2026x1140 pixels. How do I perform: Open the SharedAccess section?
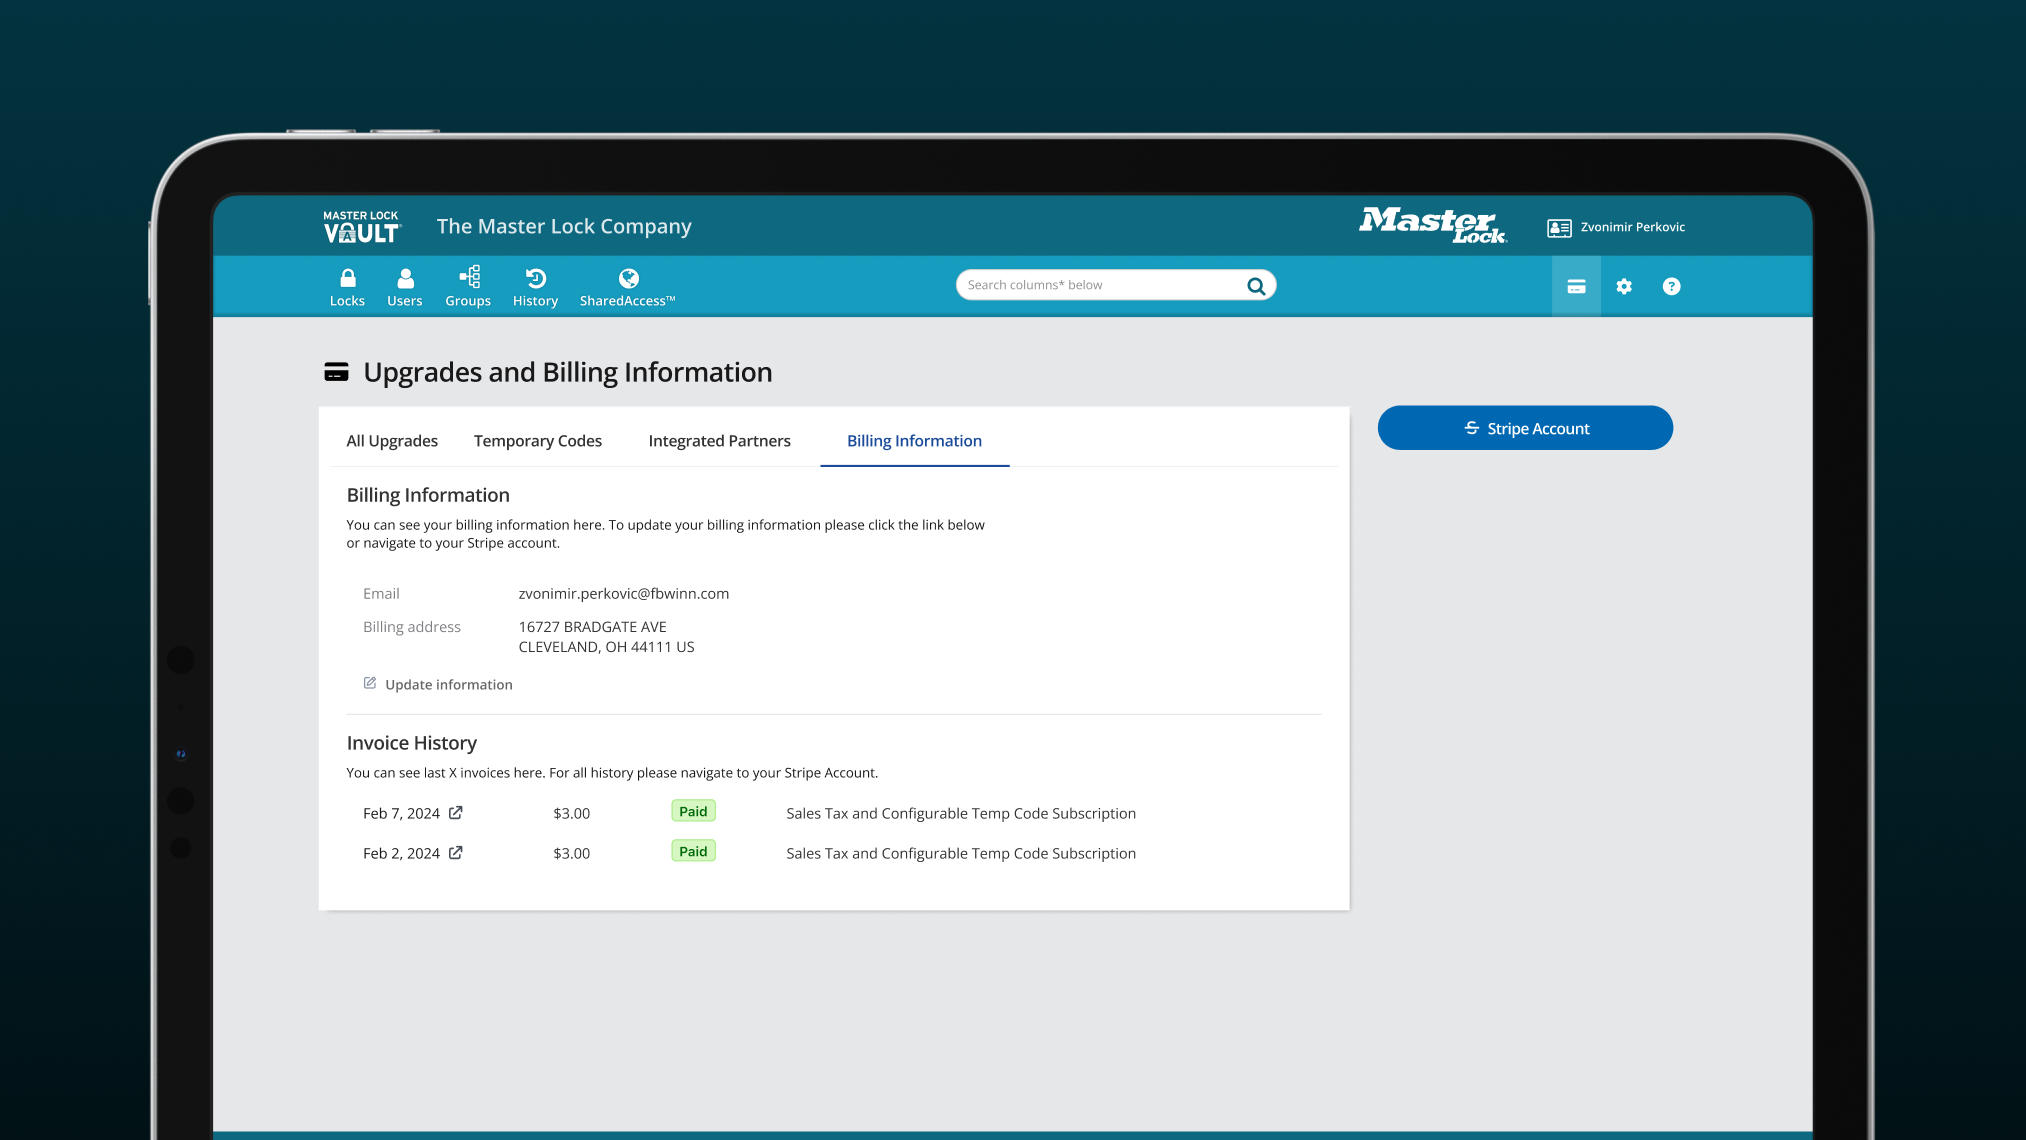(x=627, y=286)
